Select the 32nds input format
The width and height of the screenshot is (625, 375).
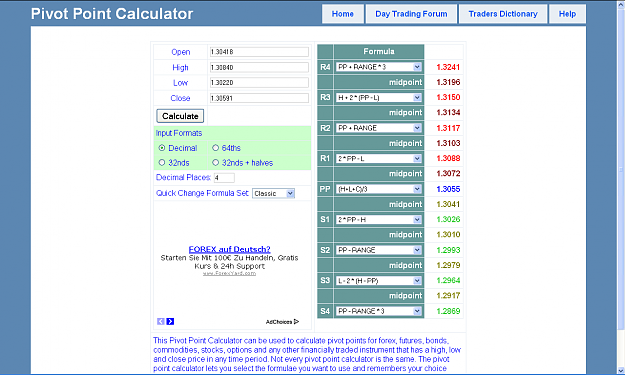162,163
